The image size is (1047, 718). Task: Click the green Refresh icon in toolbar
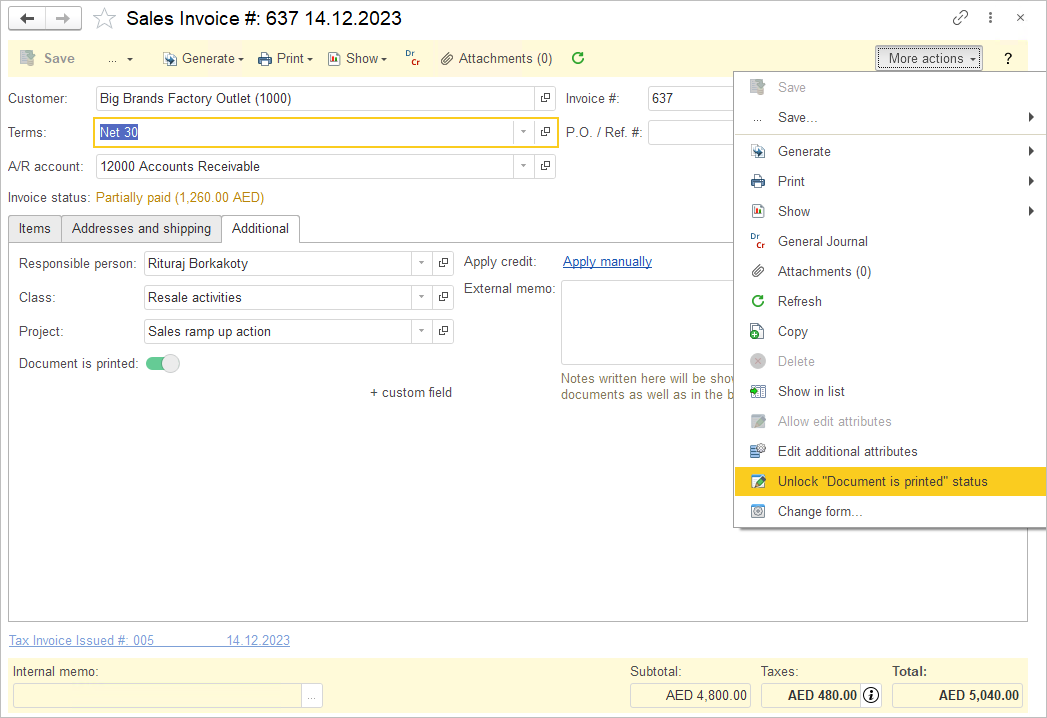point(578,59)
